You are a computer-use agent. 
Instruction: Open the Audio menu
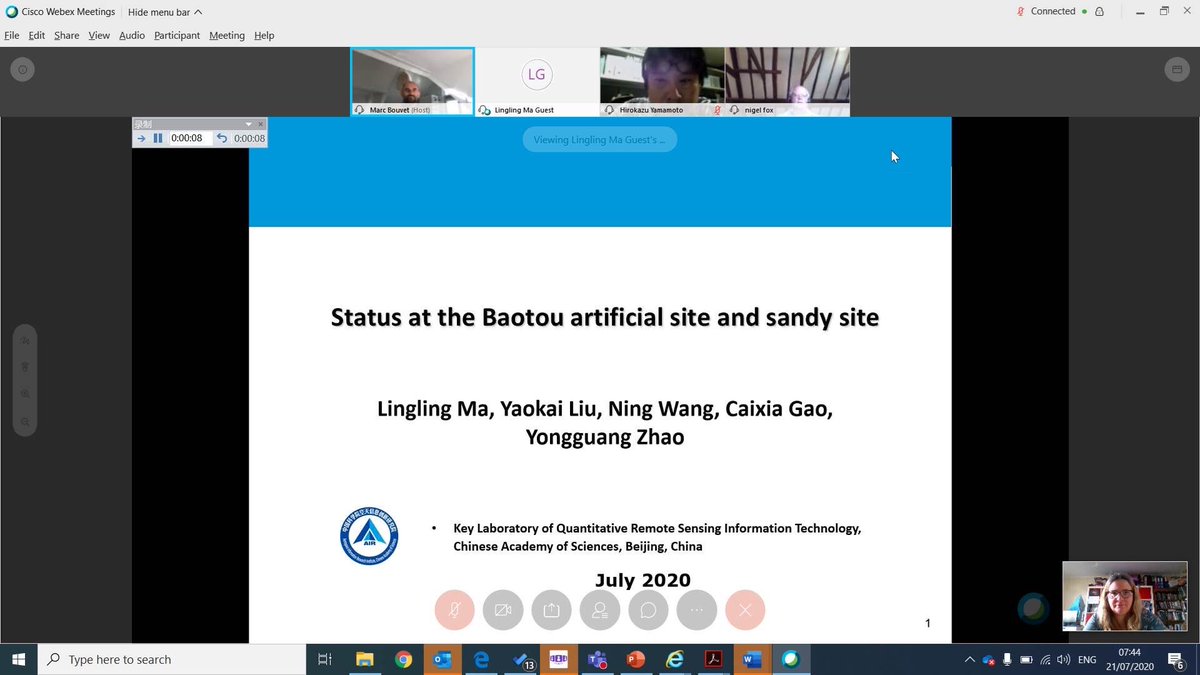tap(131, 35)
